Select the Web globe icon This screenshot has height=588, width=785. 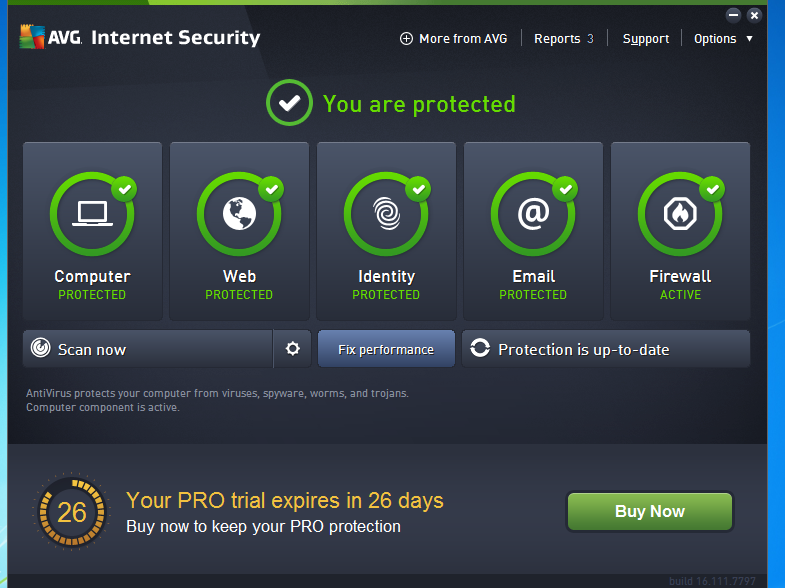239,214
